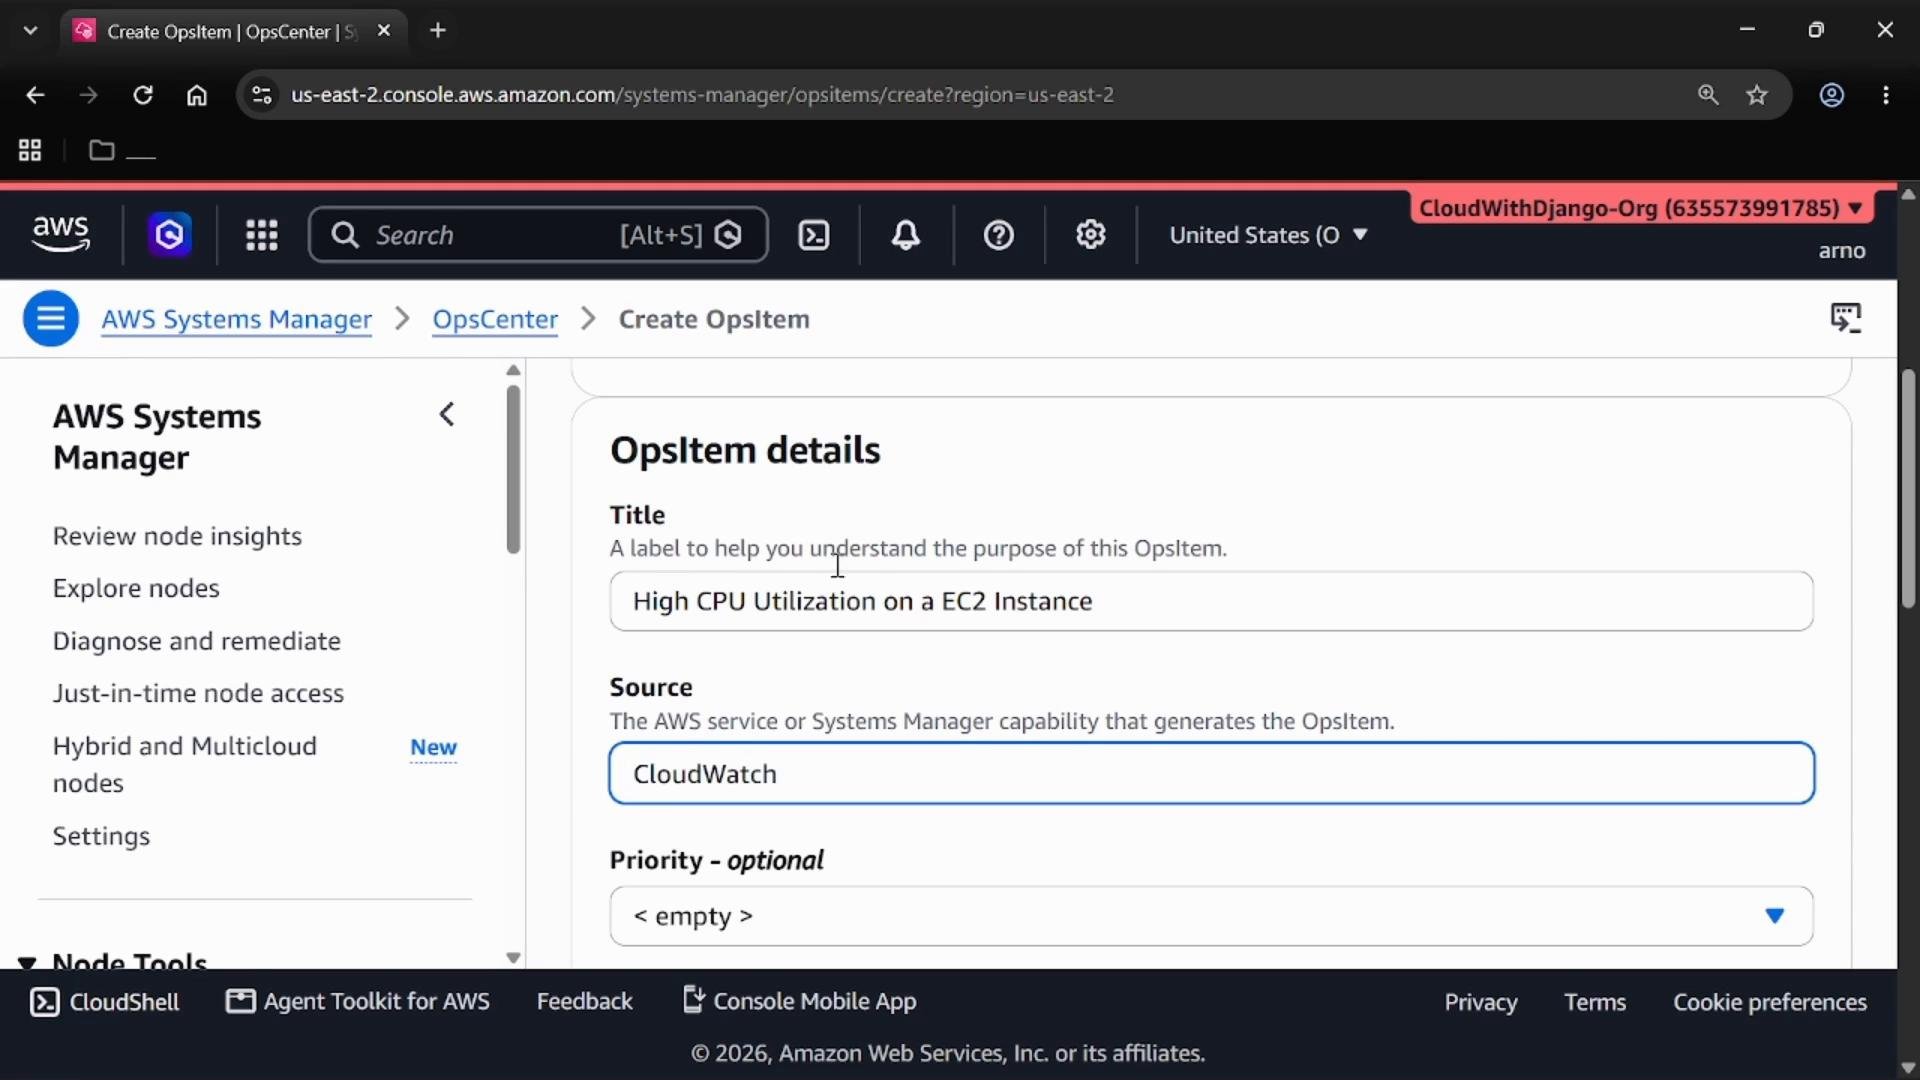Click the AWS logo home icon
Viewport: 1920px width, 1080px height.
point(60,234)
